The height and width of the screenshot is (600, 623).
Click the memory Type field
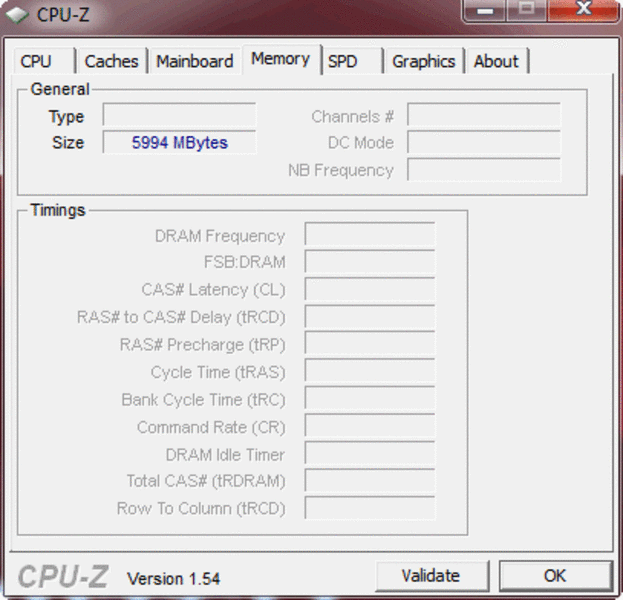(x=180, y=114)
